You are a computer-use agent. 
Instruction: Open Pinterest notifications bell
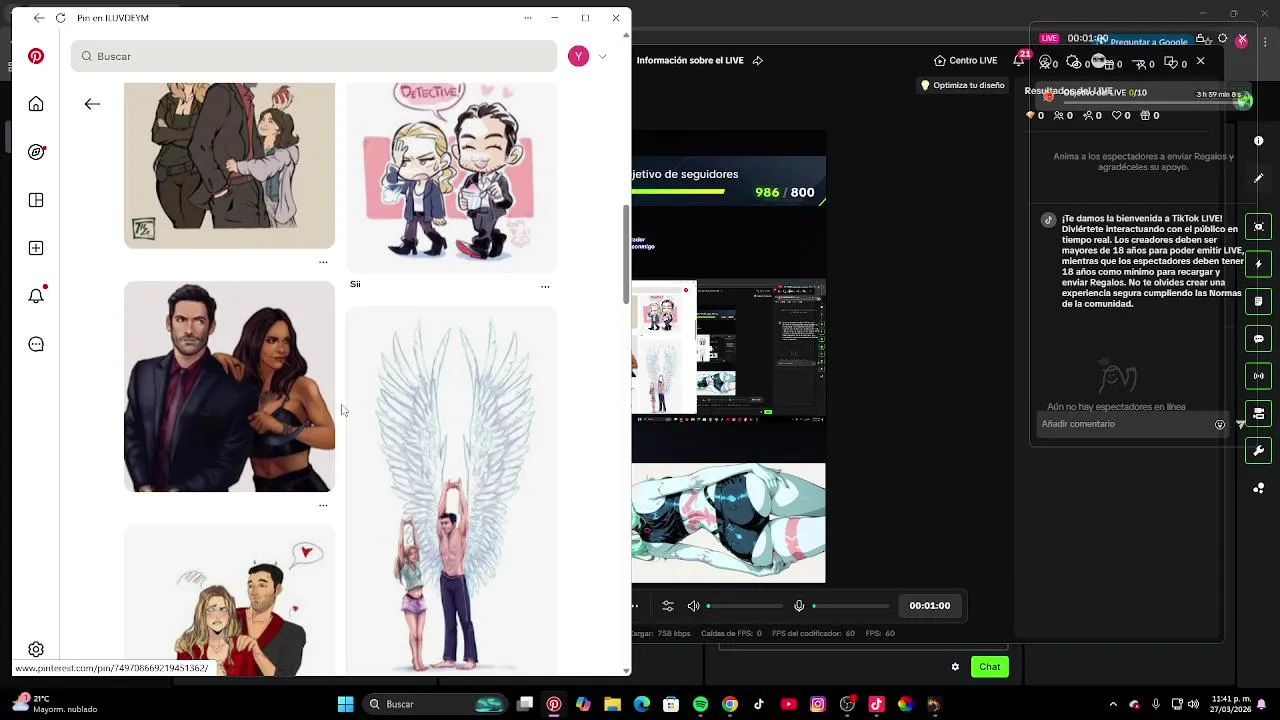click(x=36, y=296)
